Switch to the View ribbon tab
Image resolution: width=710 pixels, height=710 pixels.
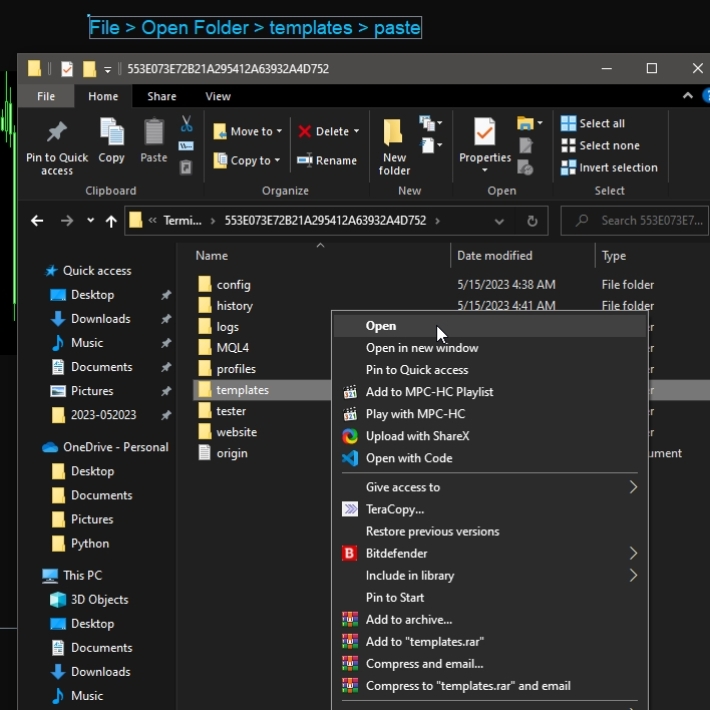218,97
